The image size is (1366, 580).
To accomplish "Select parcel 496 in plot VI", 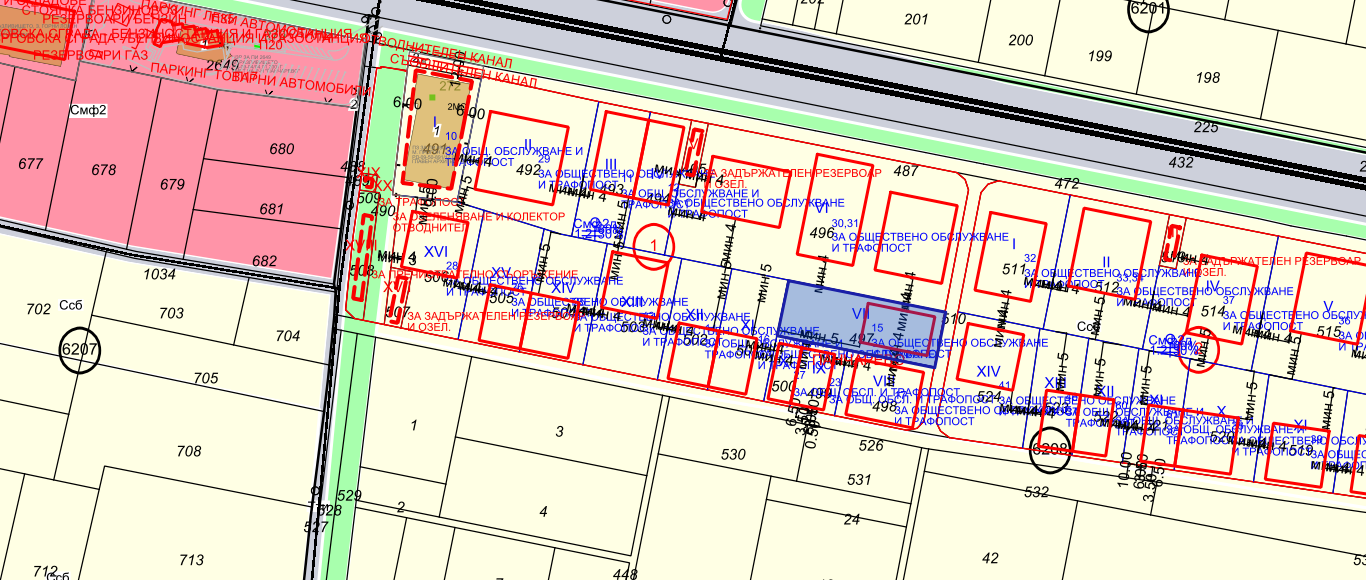I will coord(821,233).
